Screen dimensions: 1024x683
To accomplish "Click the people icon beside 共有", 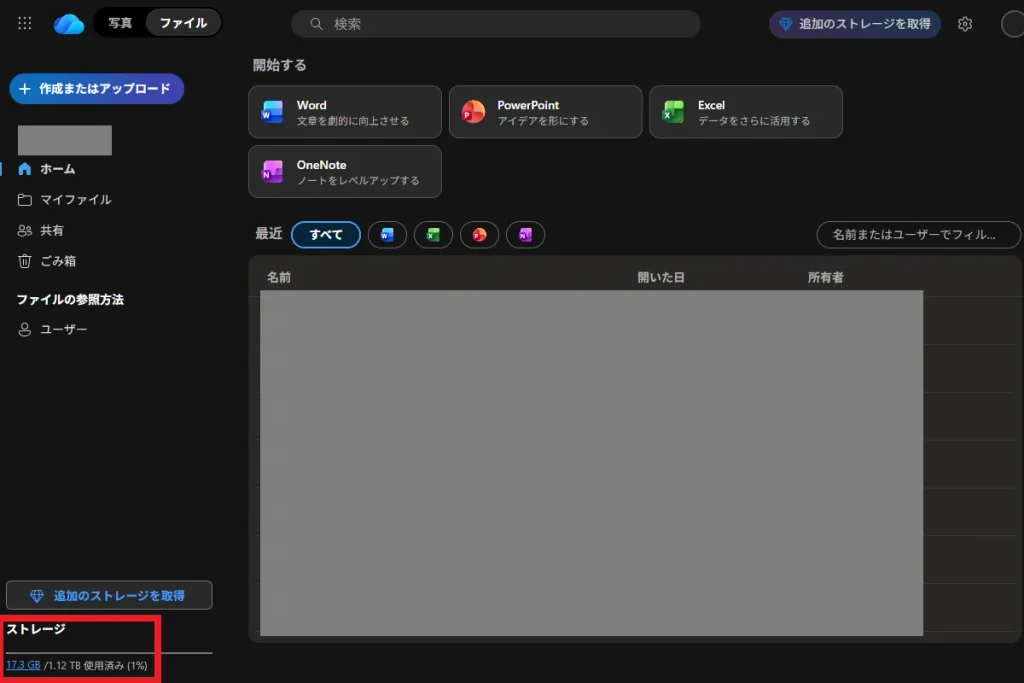I will tap(25, 230).
